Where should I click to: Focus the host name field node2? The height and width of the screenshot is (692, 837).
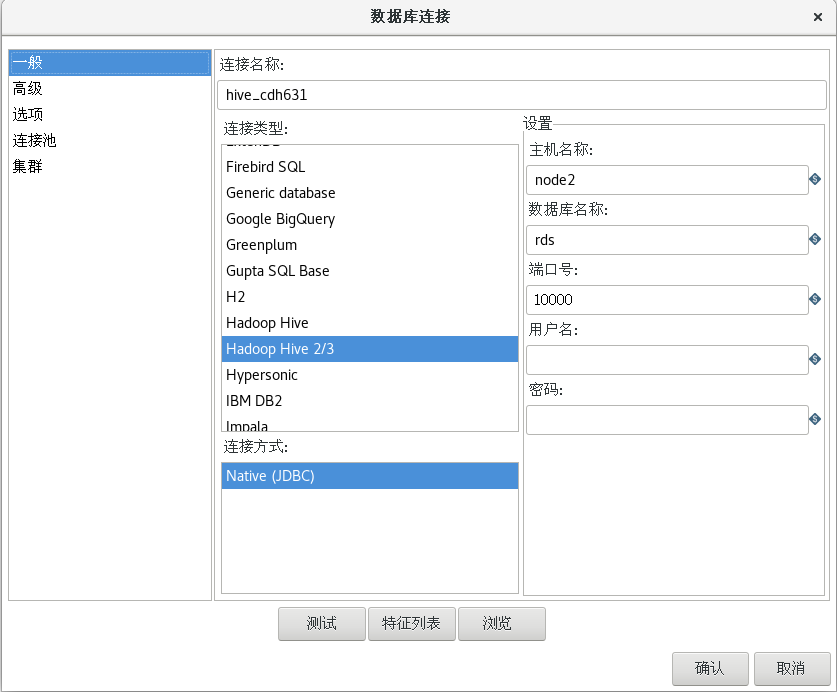pos(667,180)
